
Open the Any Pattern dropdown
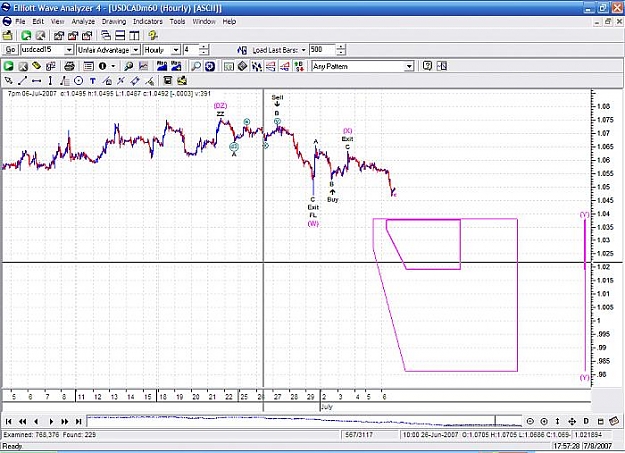pyautogui.click(x=409, y=66)
